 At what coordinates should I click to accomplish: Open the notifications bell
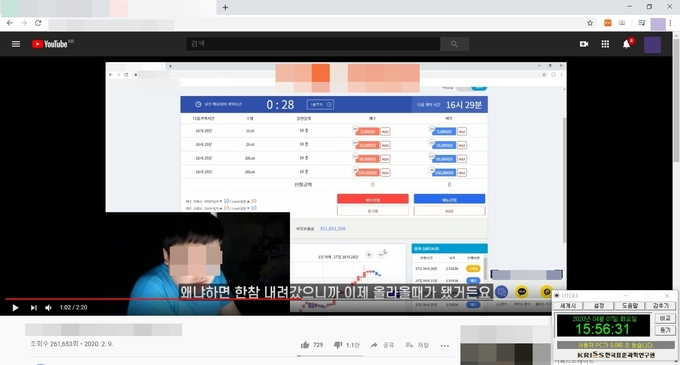(x=627, y=44)
